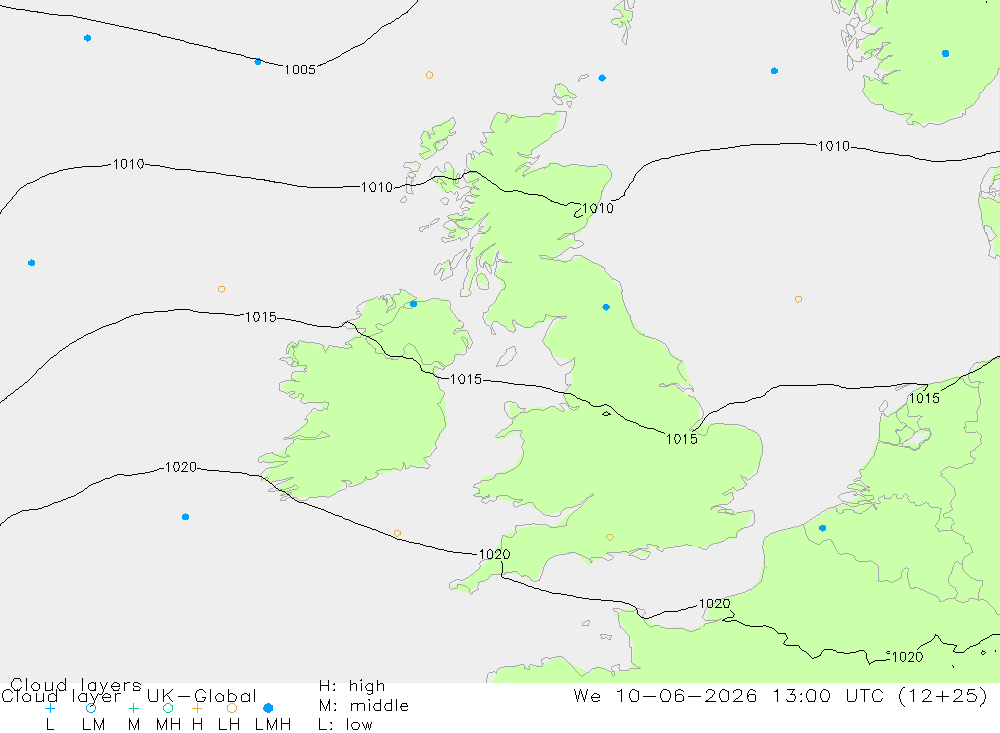Image resolution: width=1000 pixels, height=733 pixels.
Task: Click the 1020 label over France
Action: tap(907, 657)
